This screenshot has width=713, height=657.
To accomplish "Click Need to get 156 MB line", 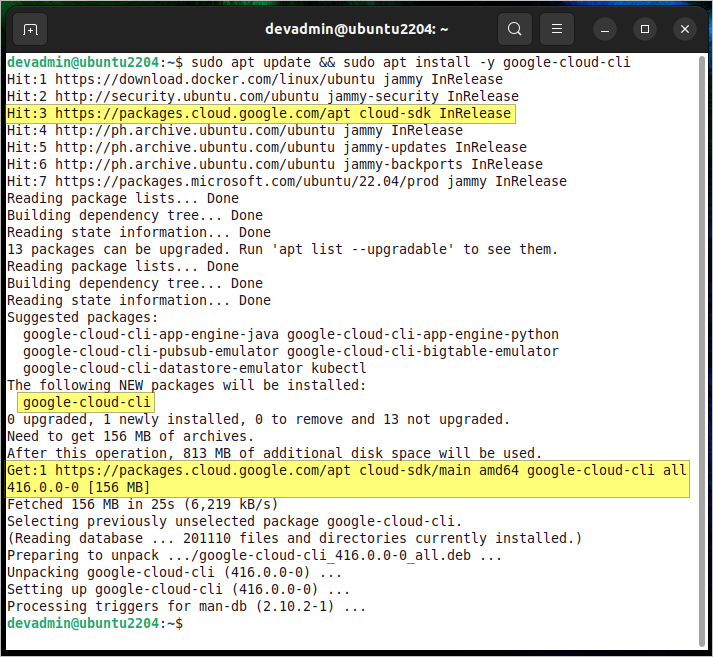I will tap(131, 436).
